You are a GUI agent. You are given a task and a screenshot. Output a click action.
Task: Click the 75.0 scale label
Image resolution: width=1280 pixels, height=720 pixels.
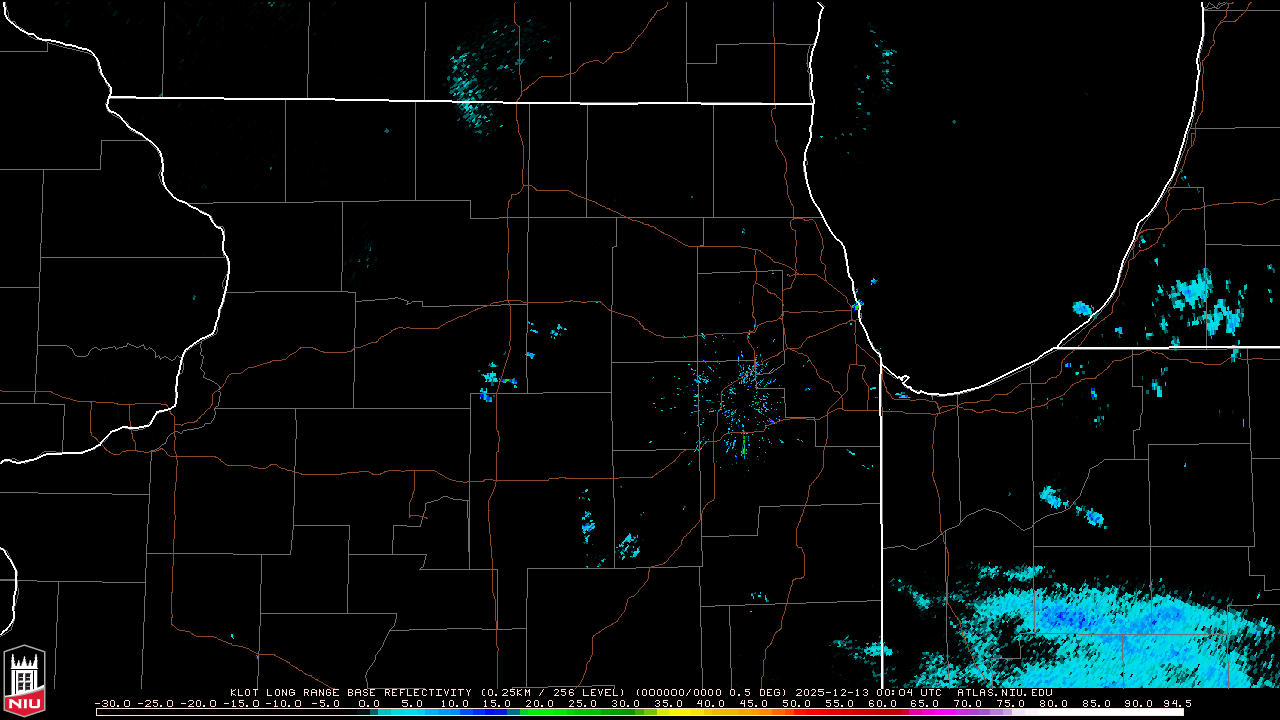(x=1011, y=704)
